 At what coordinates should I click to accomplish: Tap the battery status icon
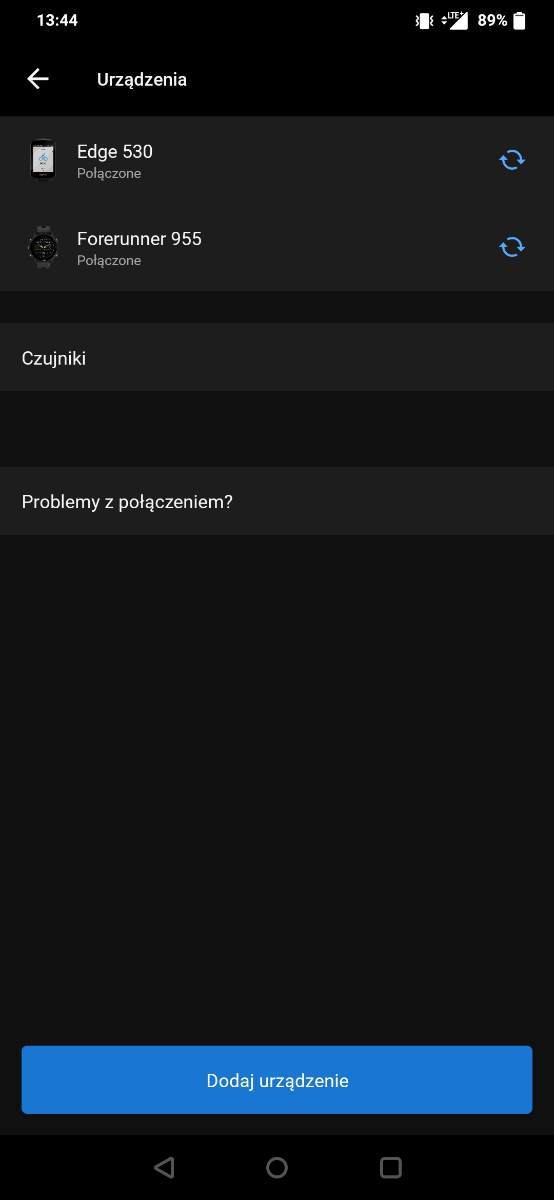click(519, 20)
